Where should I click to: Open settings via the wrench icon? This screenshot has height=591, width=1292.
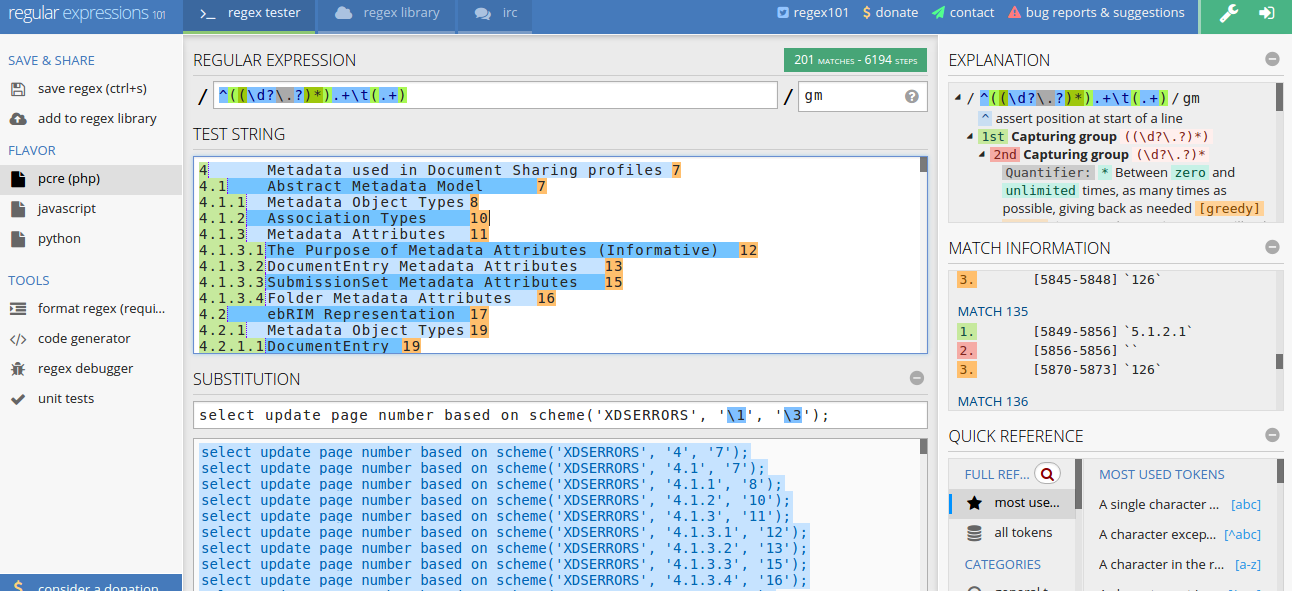coord(1229,14)
